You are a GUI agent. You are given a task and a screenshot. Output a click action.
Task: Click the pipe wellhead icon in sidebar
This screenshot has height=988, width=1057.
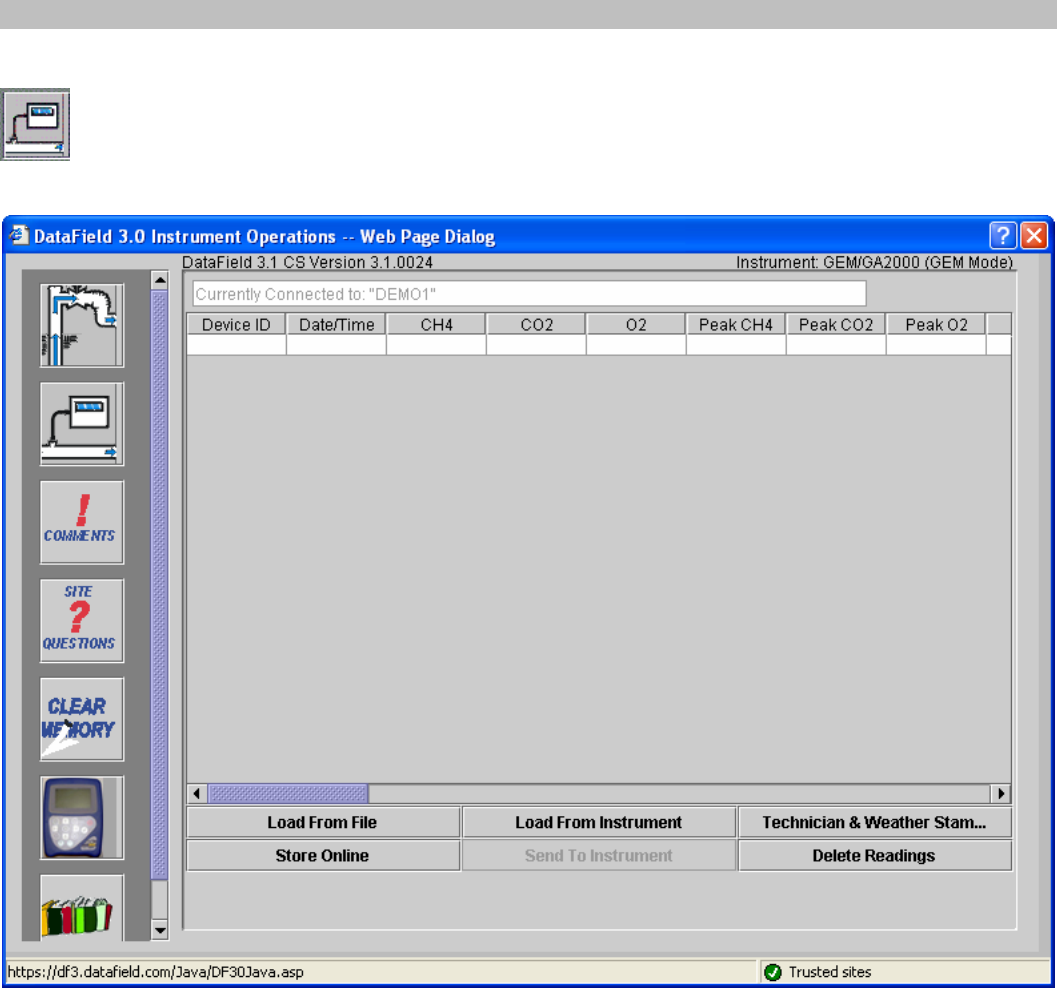[x=82, y=326]
